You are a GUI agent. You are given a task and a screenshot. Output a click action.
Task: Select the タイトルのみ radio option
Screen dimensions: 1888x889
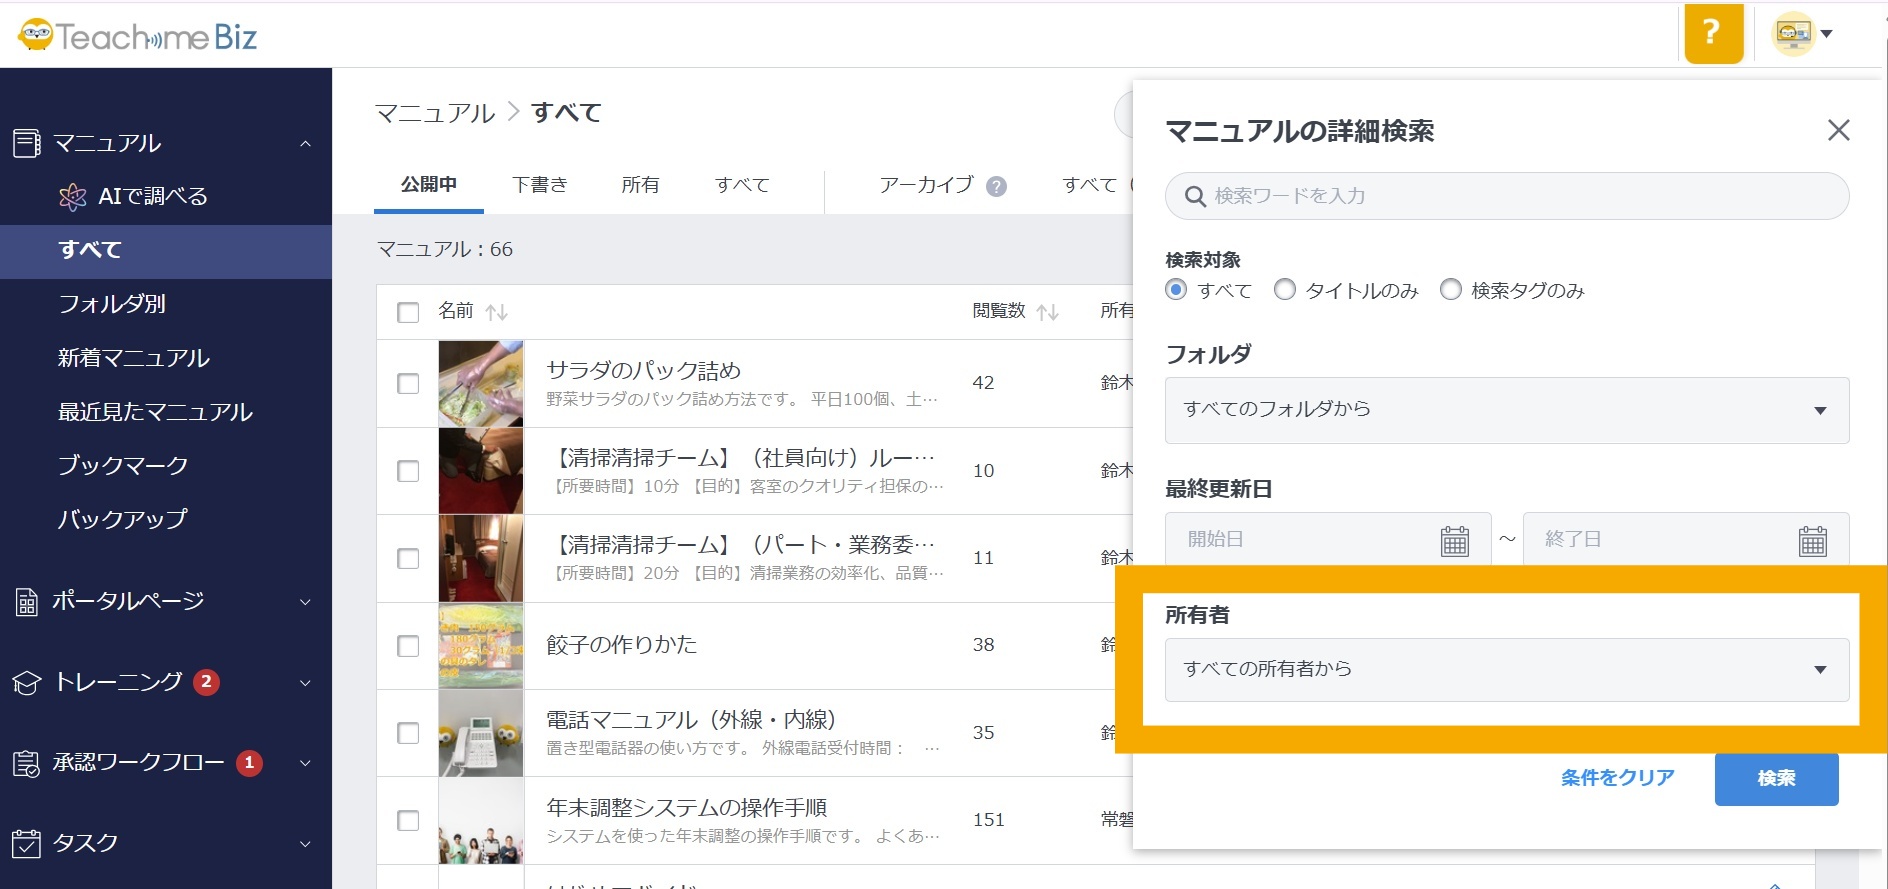coord(1284,290)
